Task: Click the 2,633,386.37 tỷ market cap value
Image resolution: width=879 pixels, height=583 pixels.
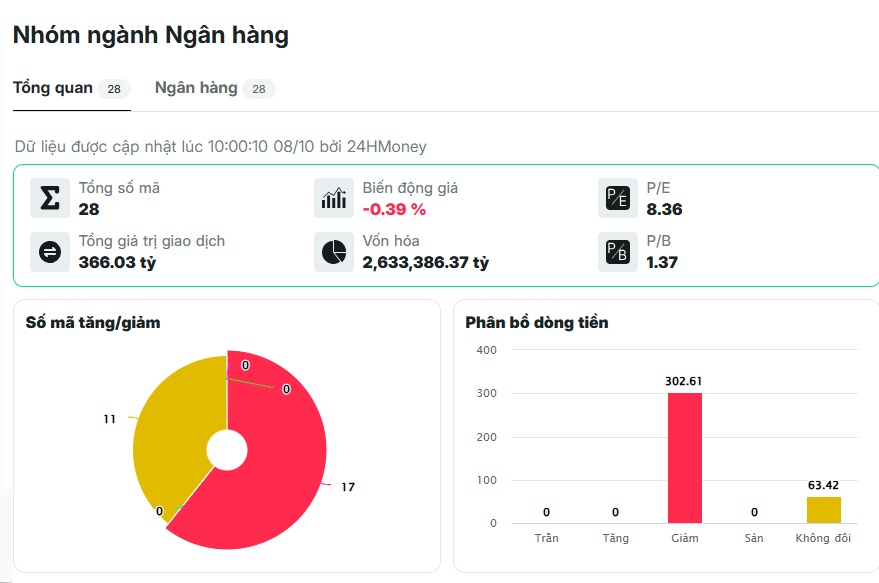Action: point(425,262)
